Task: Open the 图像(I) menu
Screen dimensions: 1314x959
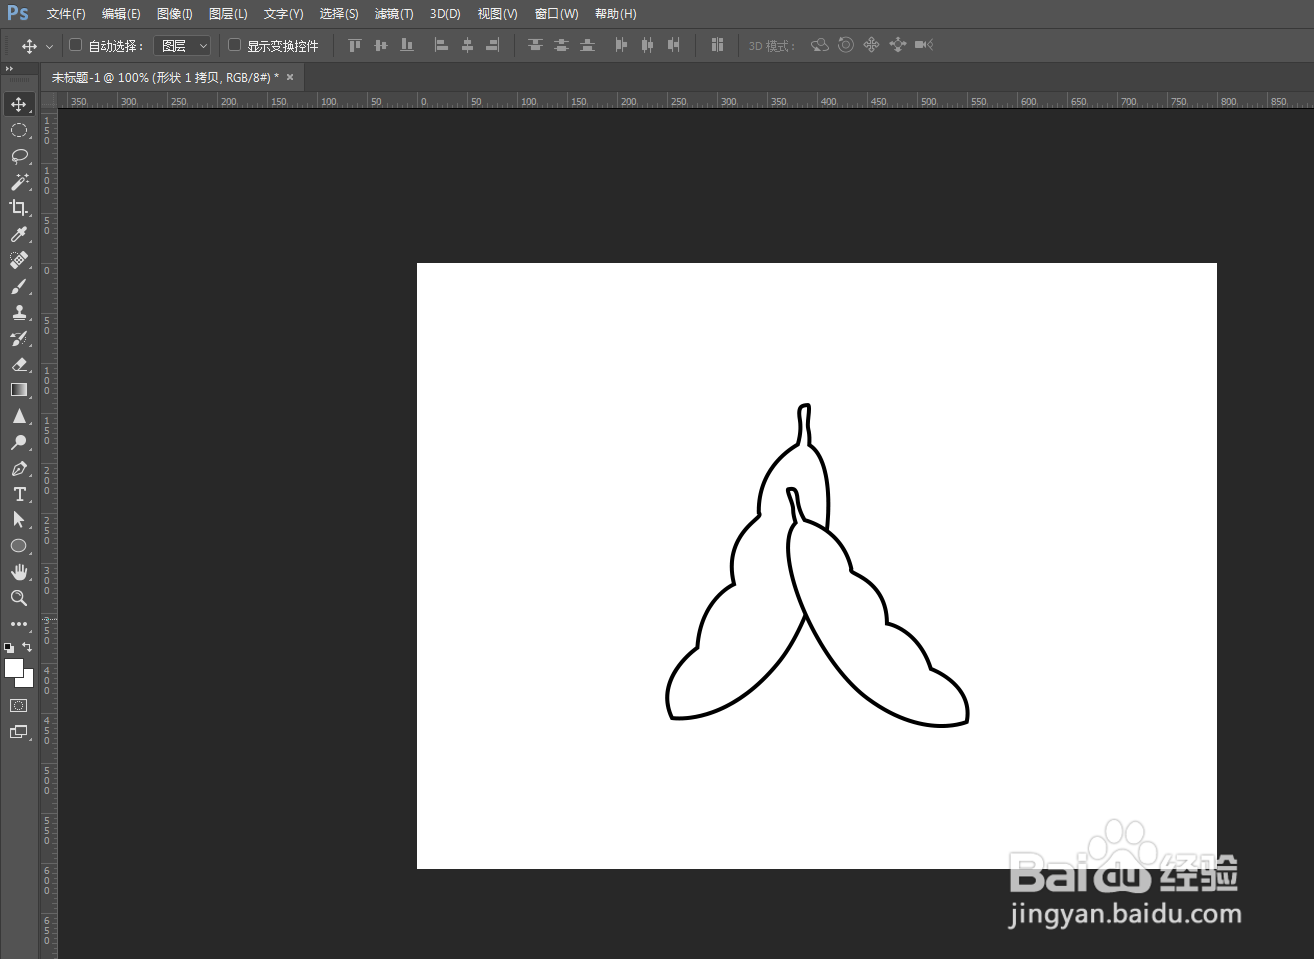Action: pyautogui.click(x=175, y=14)
